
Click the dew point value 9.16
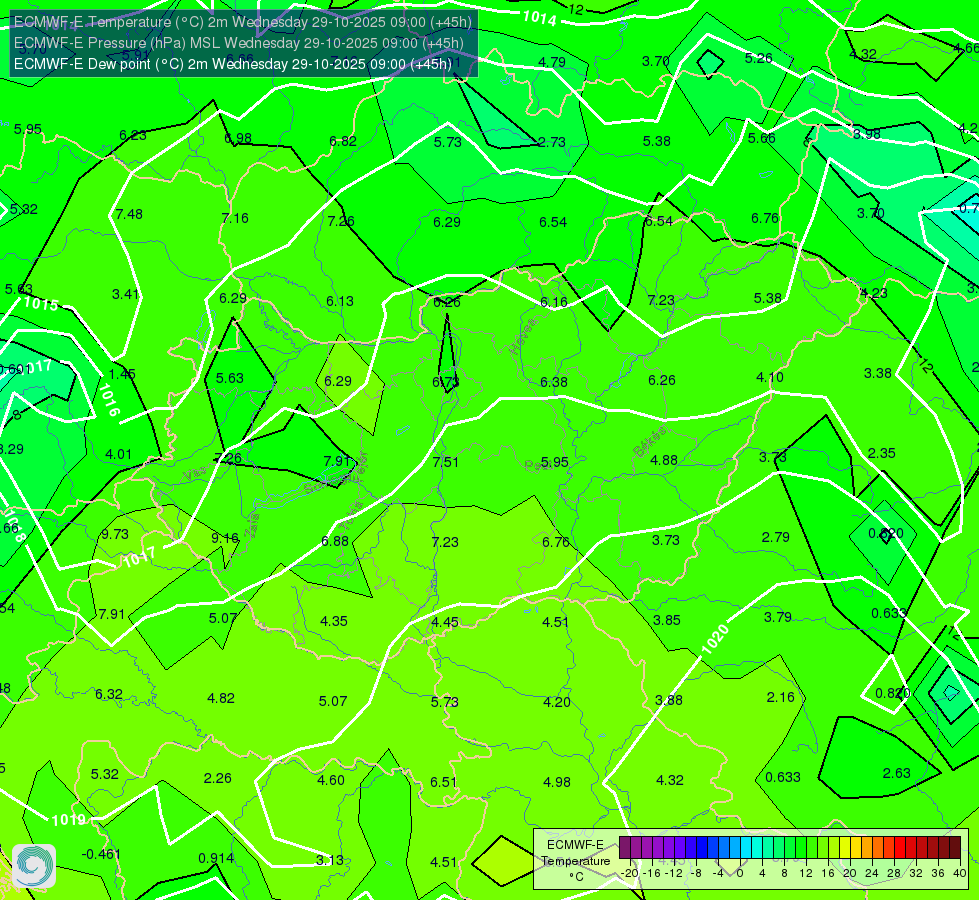[x=225, y=538]
